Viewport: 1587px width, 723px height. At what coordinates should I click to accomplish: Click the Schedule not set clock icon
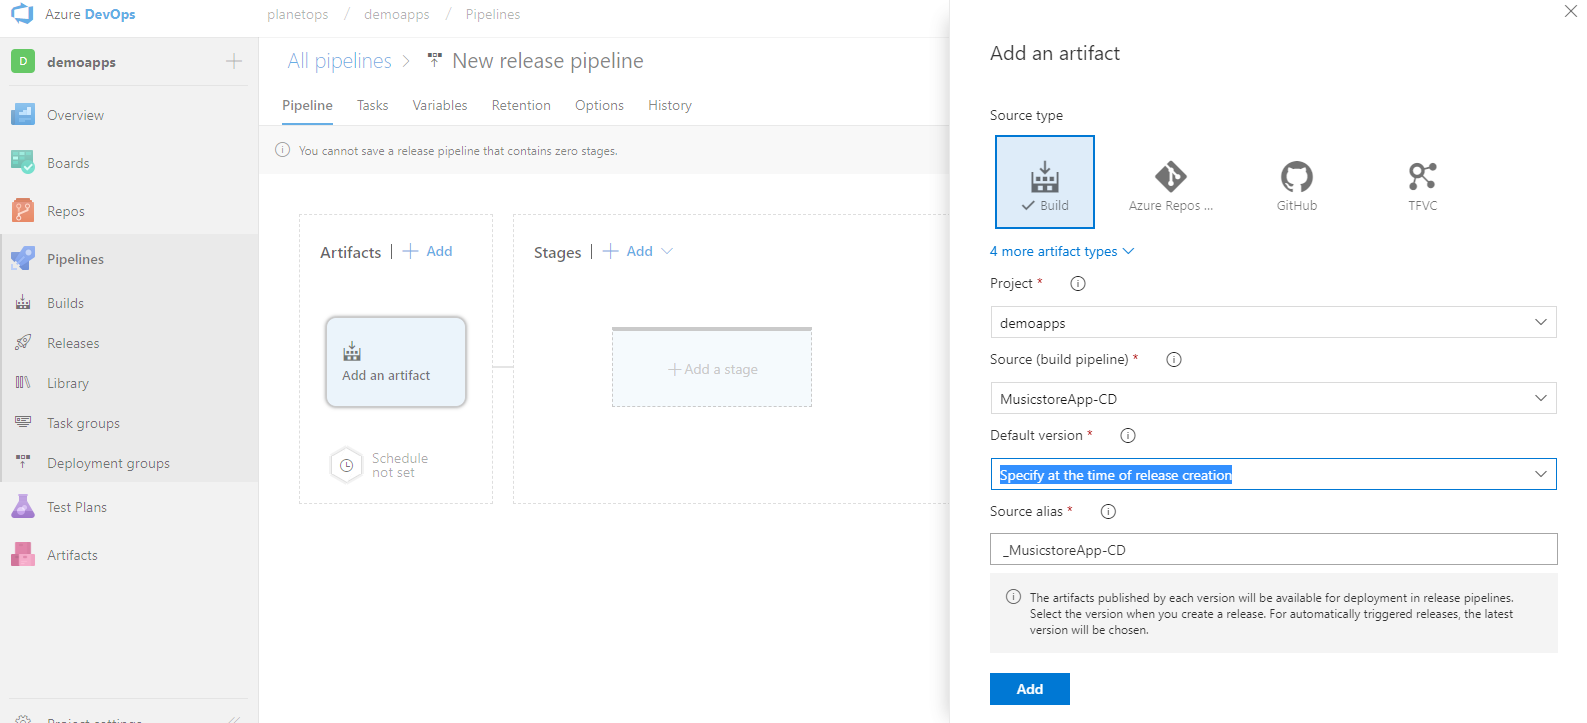tap(346, 465)
